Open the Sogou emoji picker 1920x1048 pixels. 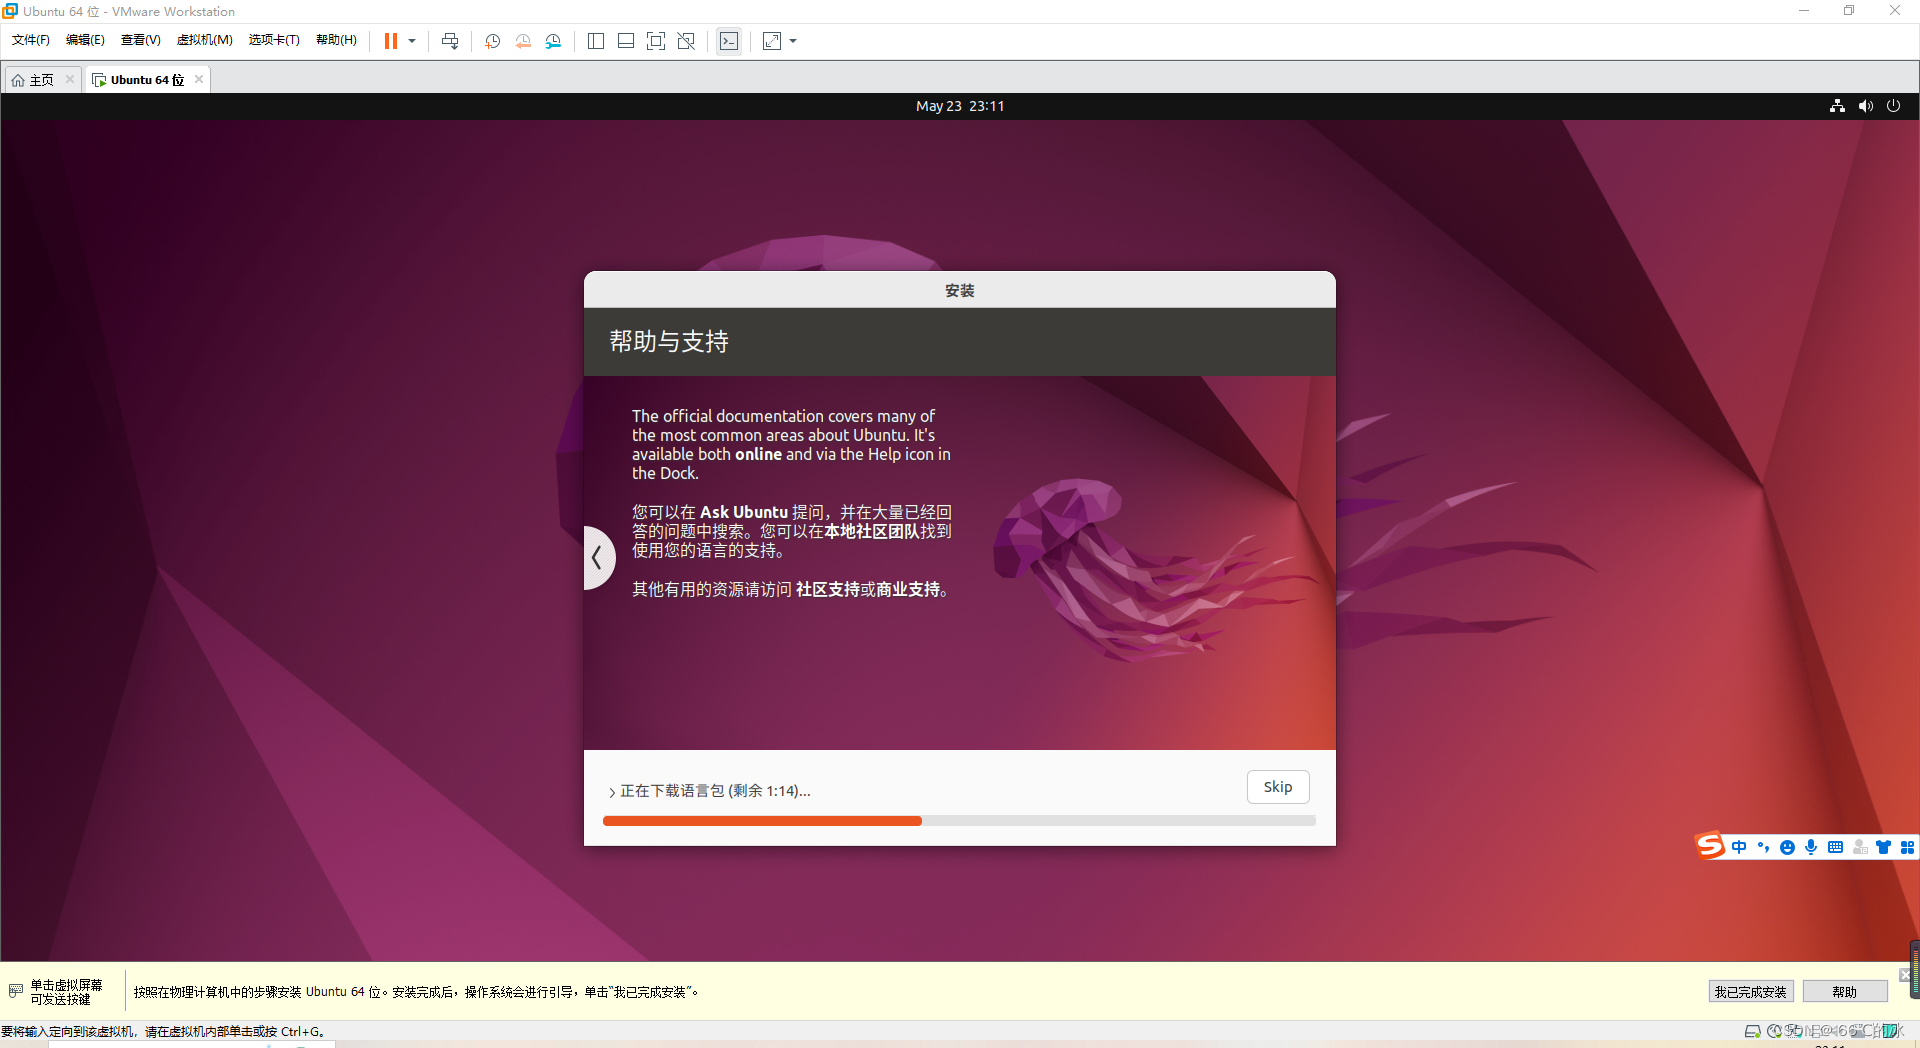tap(1788, 847)
